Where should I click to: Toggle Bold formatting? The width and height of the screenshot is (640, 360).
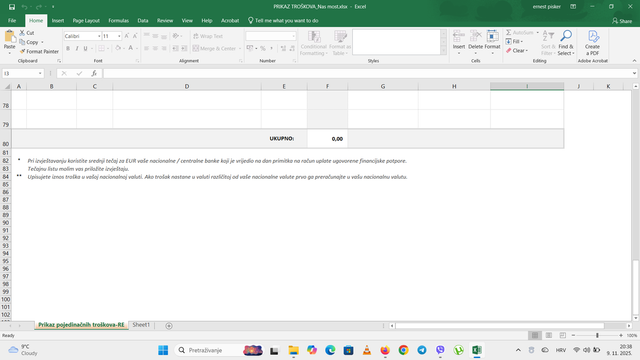[x=68, y=48]
